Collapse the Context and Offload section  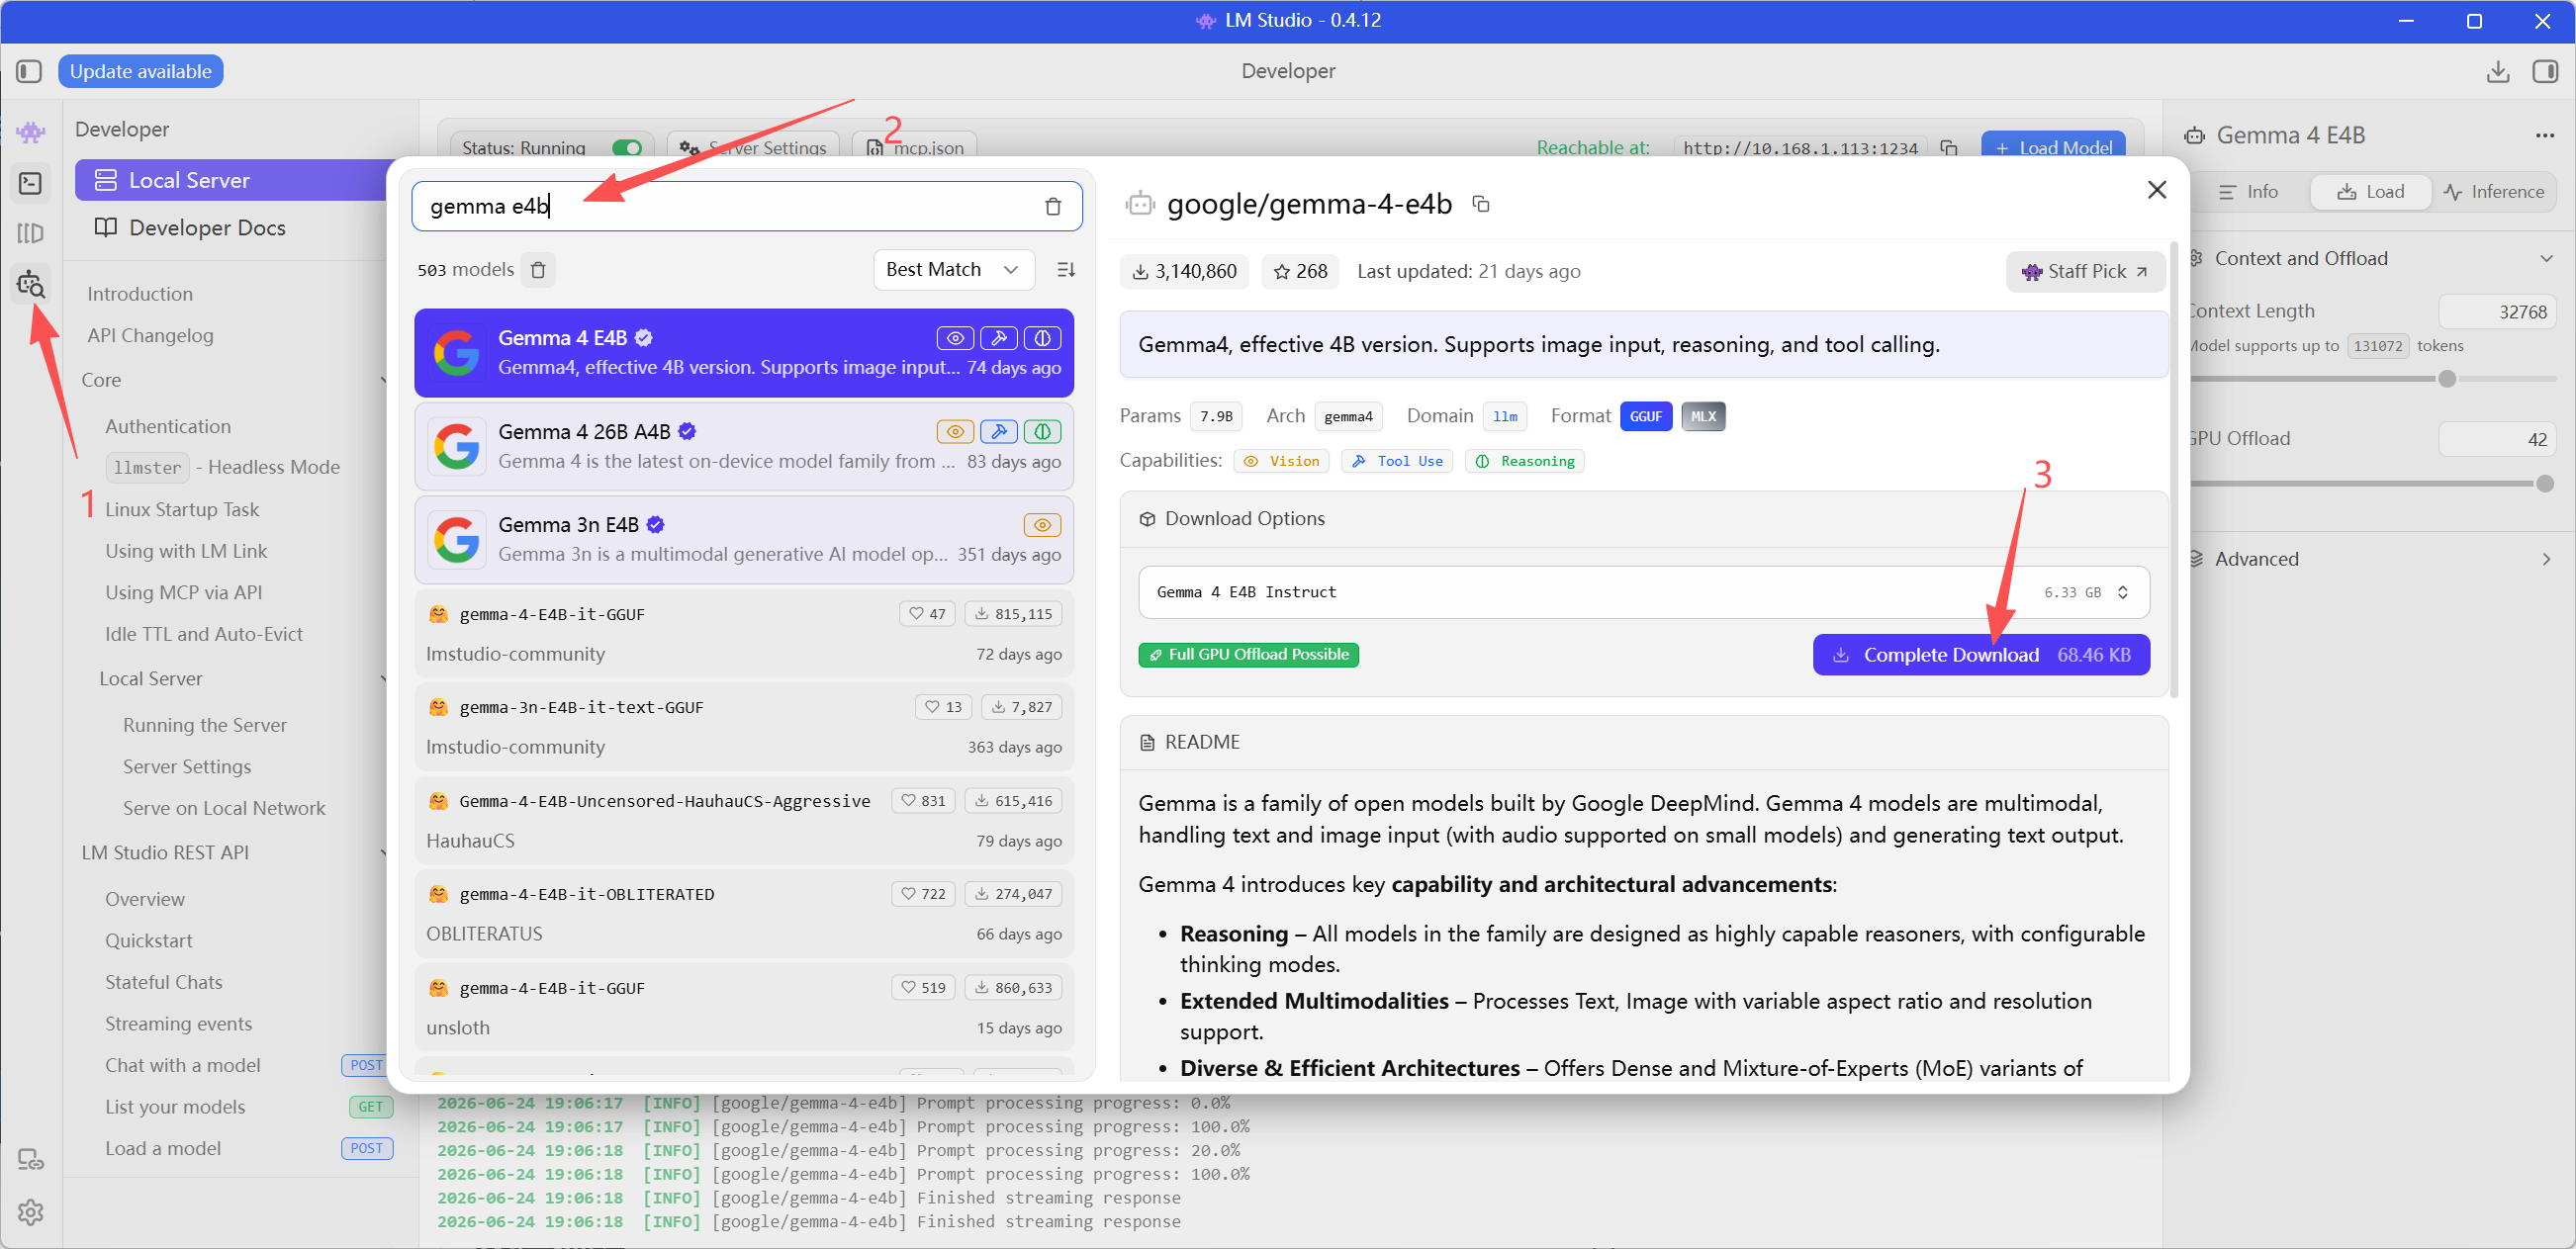click(2545, 259)
